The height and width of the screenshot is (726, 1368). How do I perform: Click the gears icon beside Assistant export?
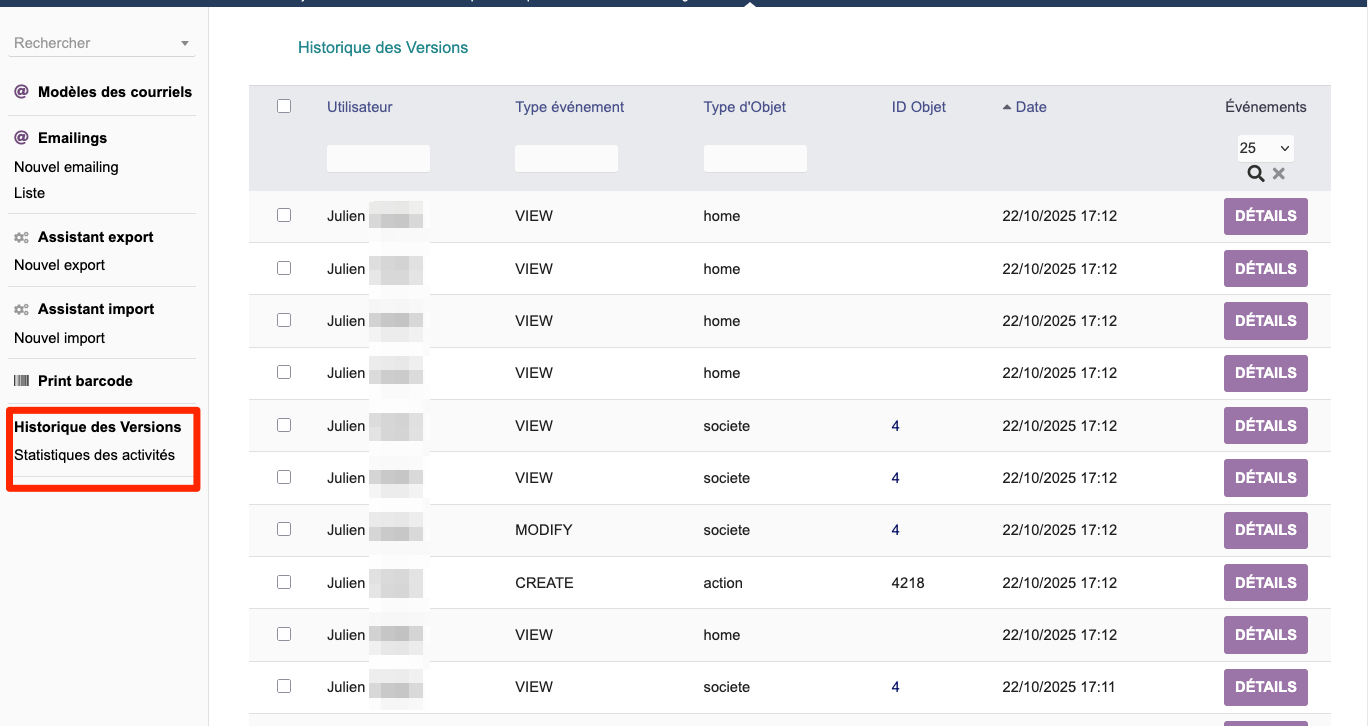(21, 238)
